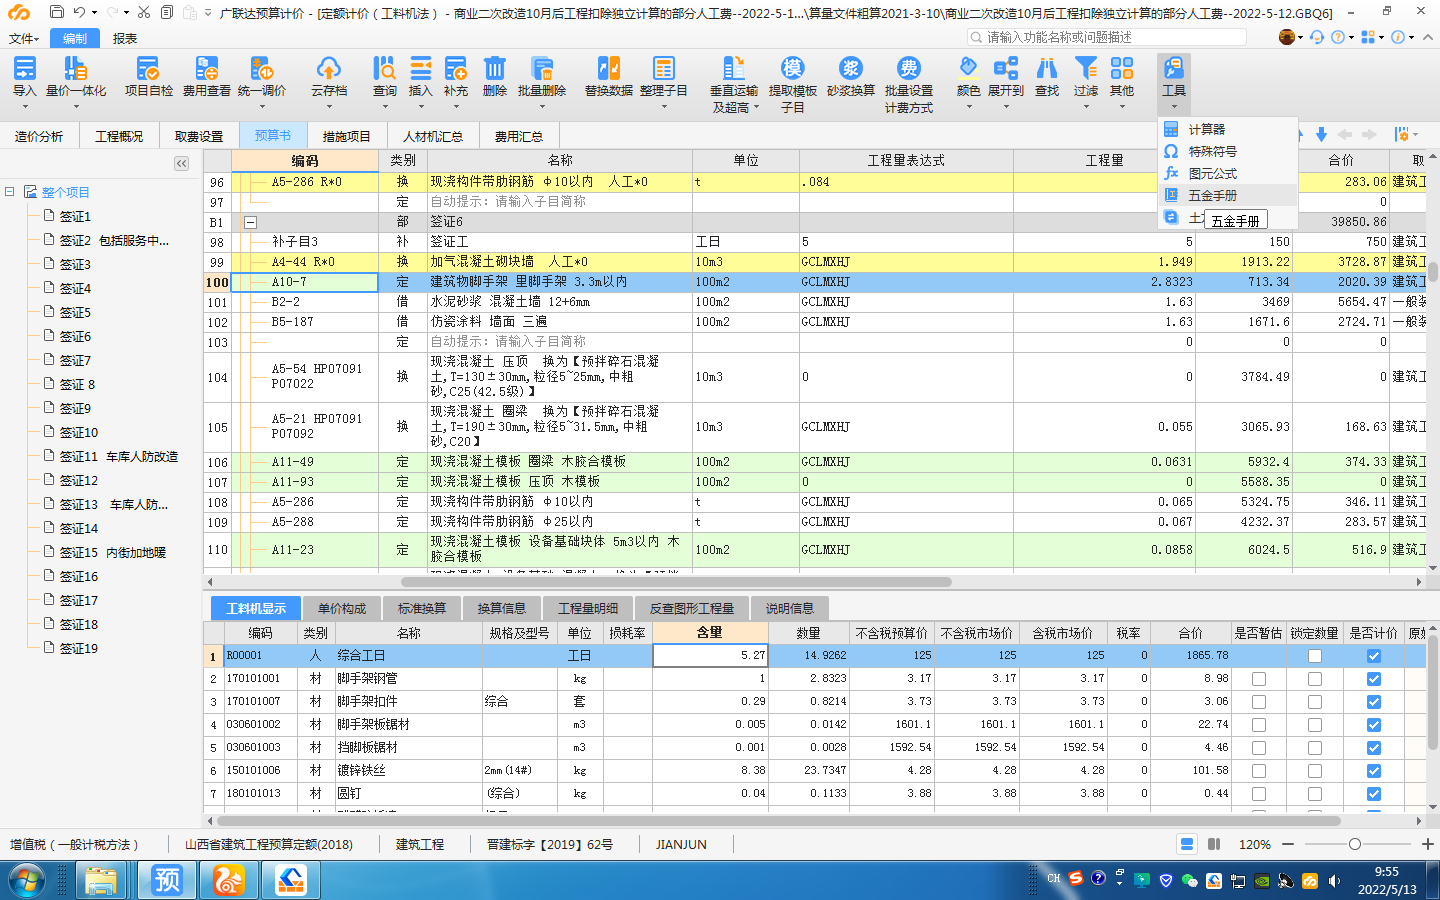Viewport: 1440px width, 900px height.
Task: Click the blue move-down arrow icon
Action: pyautogui.click(x=1321, y=134)
